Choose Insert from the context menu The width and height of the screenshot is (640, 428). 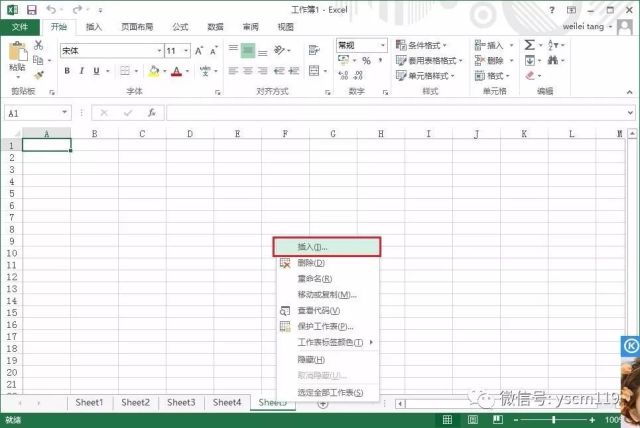pyautogui.click(x=327, y=247)
